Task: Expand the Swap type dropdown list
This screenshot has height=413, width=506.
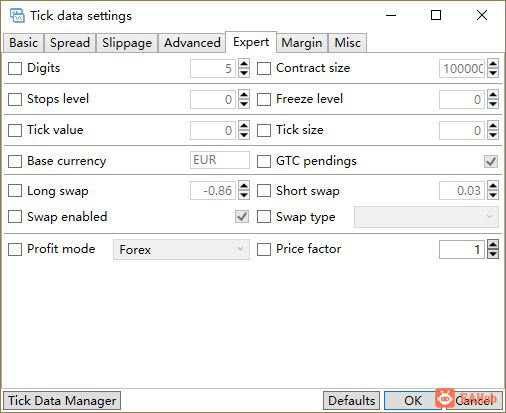Action: (x=426, y=217)
